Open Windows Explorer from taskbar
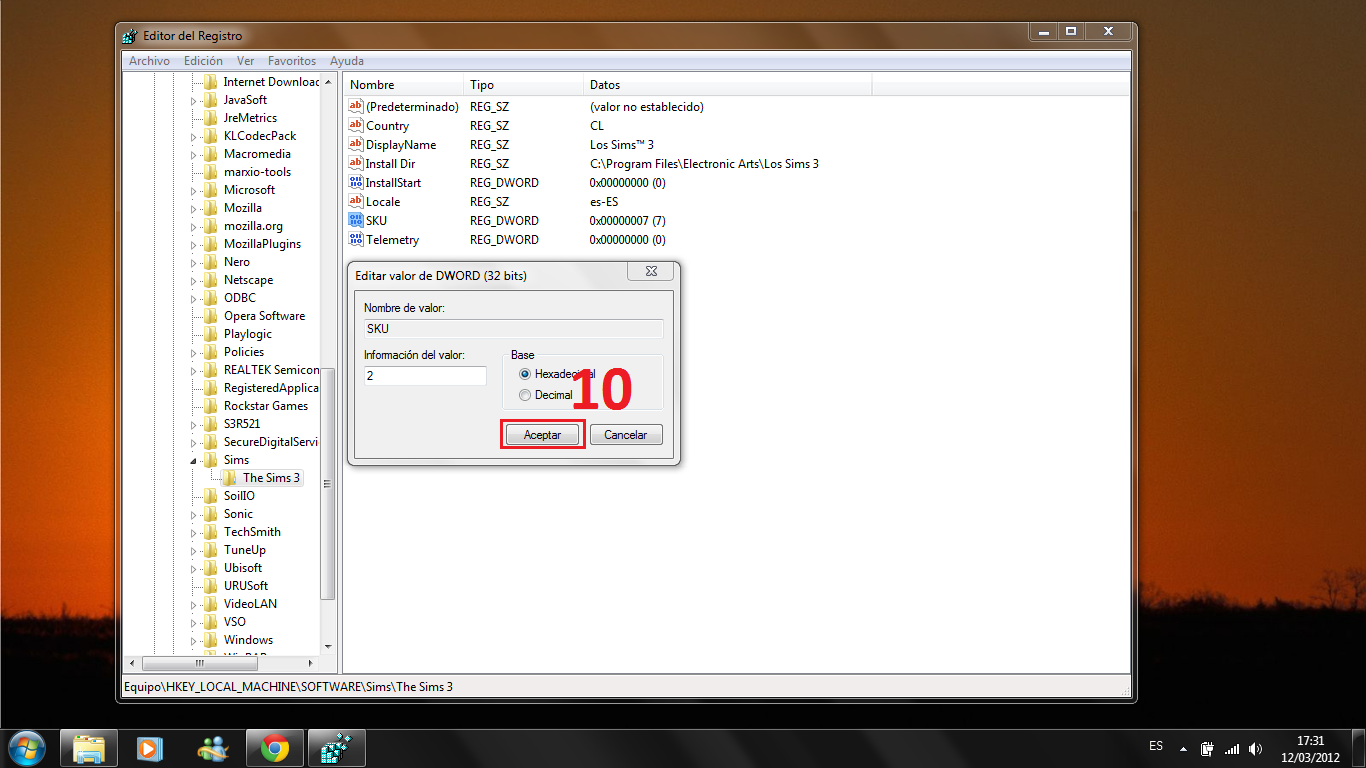 88,748
